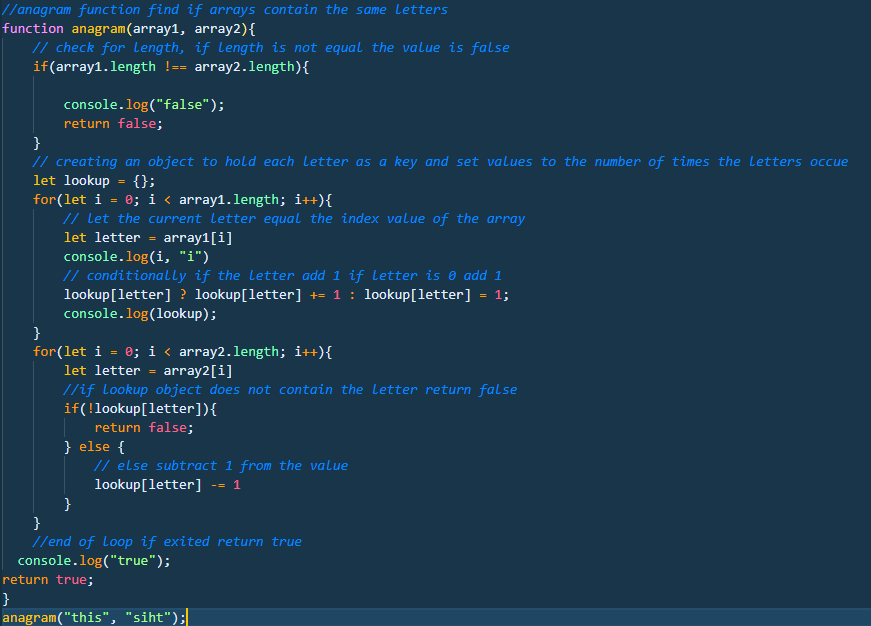The width and height of the screenshot is (871, 626).
Task: Click the '+=' operator in the ternary line
Action: (x=317, y=294)
